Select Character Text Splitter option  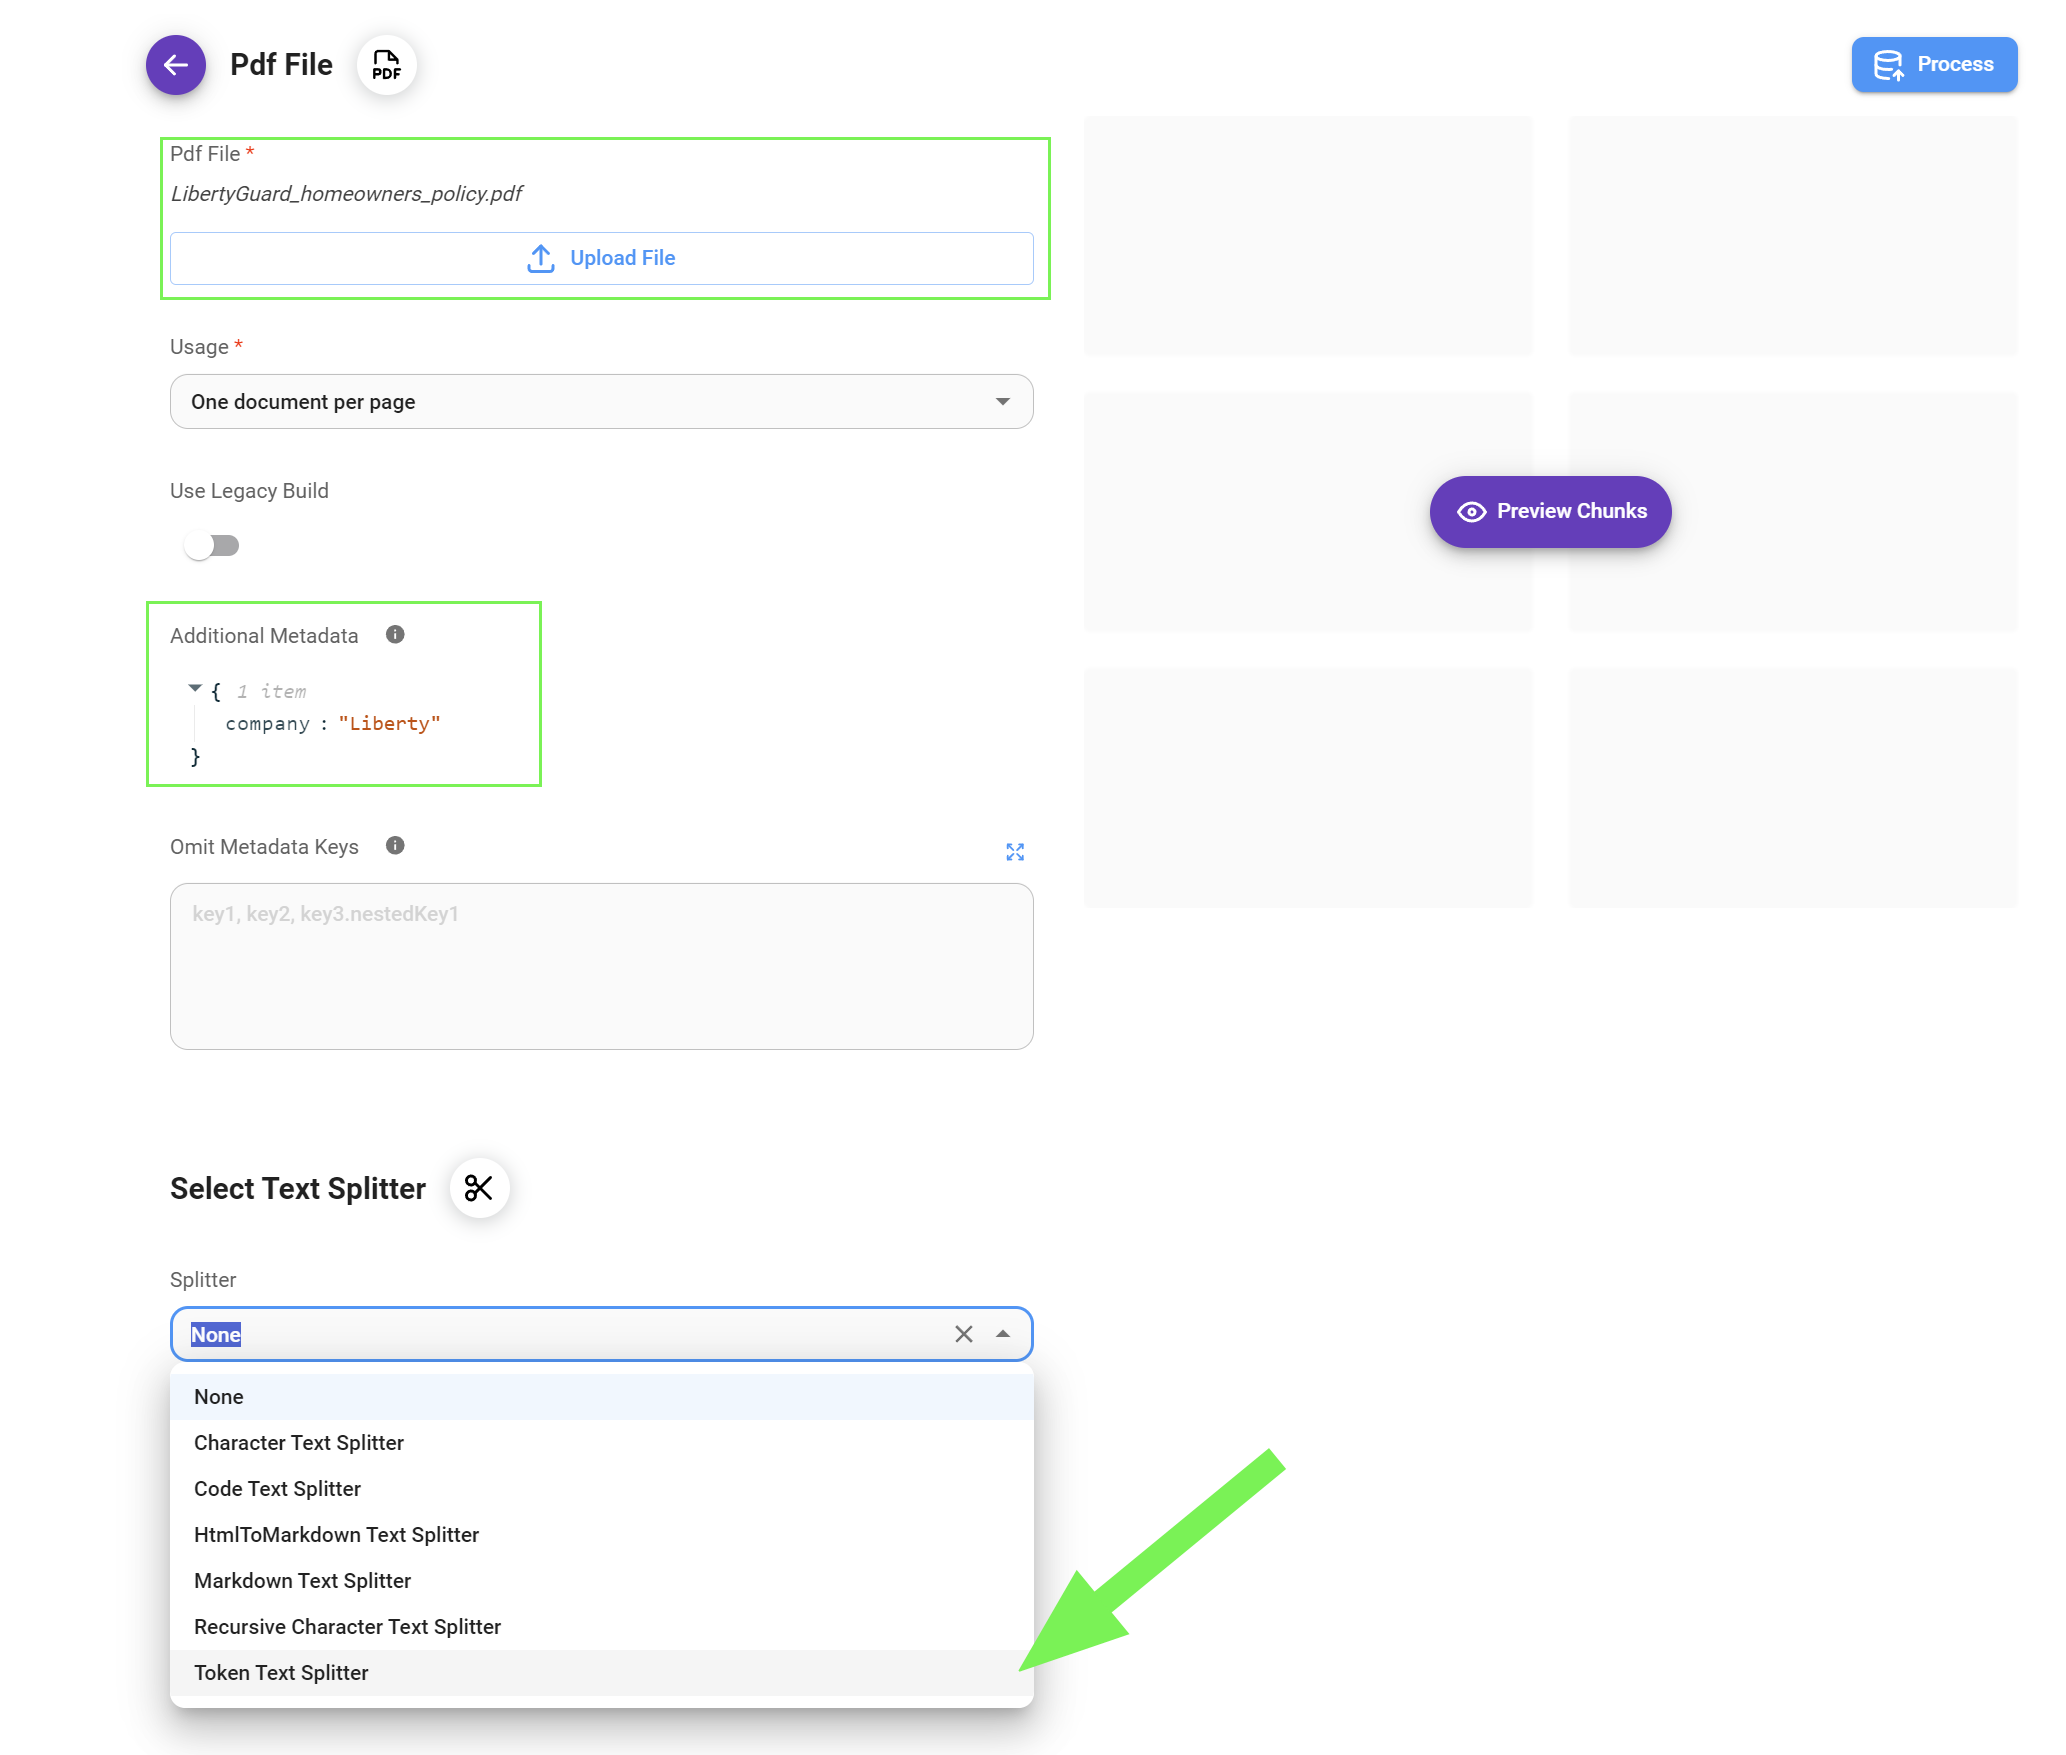tap(298, 1443)
